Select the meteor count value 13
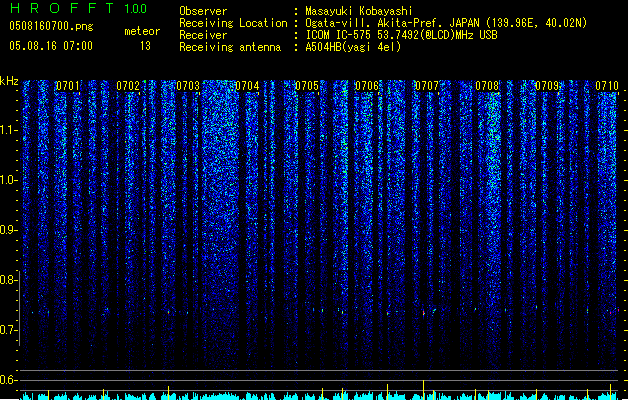 point(145,46)
